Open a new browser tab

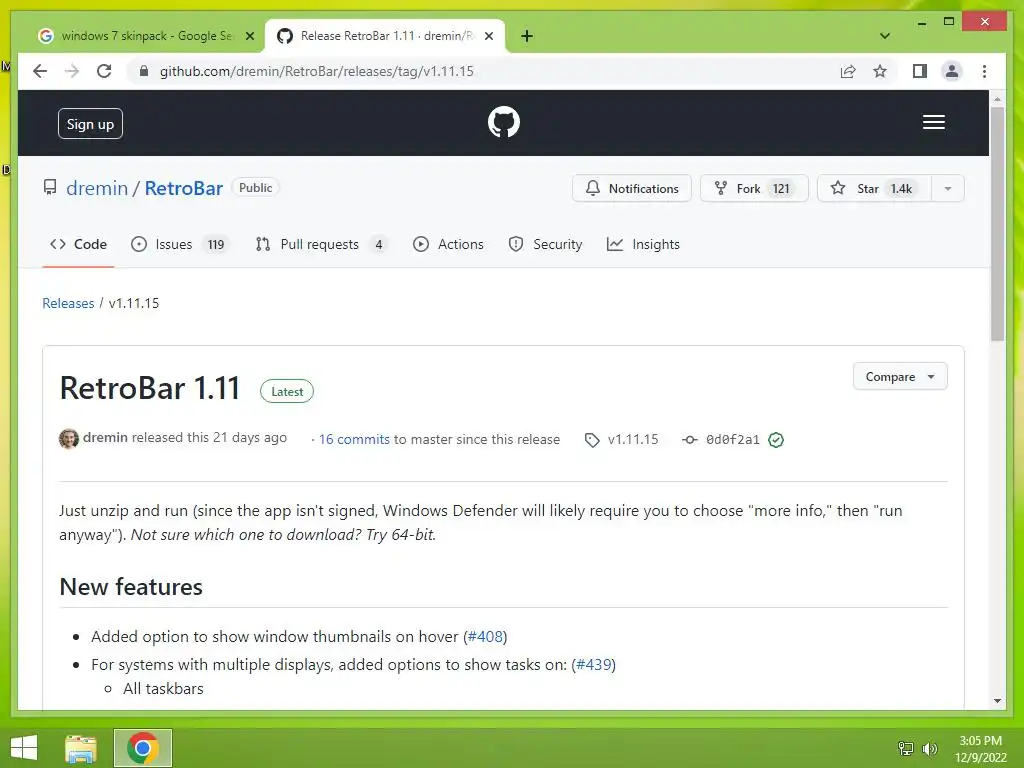pos(527,36)
